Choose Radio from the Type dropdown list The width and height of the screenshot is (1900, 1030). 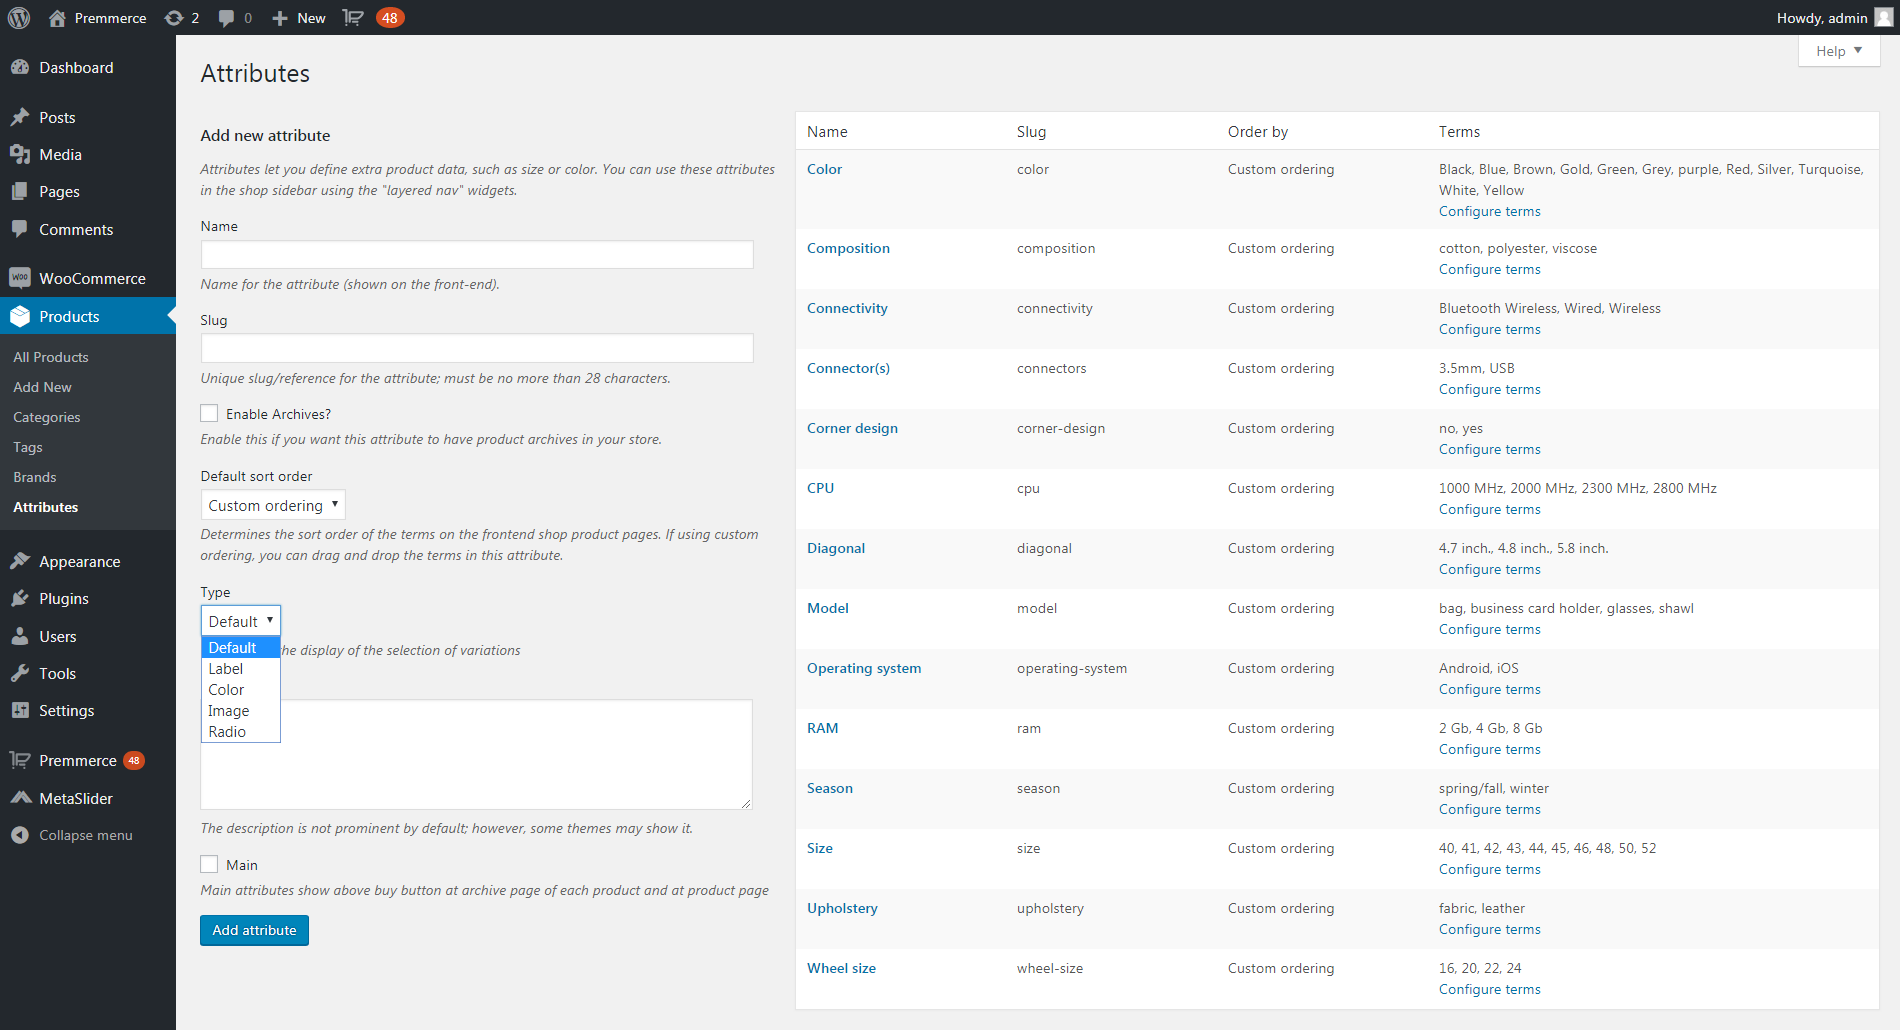tap(227, 732)
